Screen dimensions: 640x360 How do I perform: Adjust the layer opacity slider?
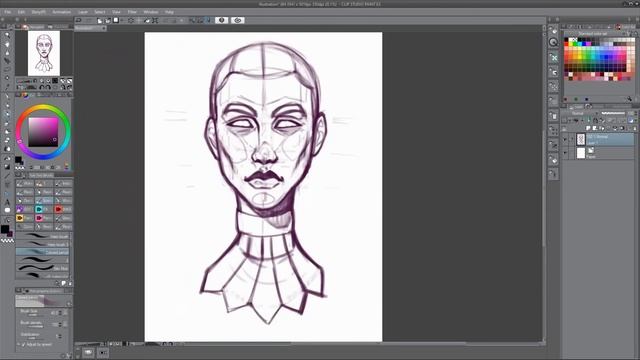(x=613, y=113)
